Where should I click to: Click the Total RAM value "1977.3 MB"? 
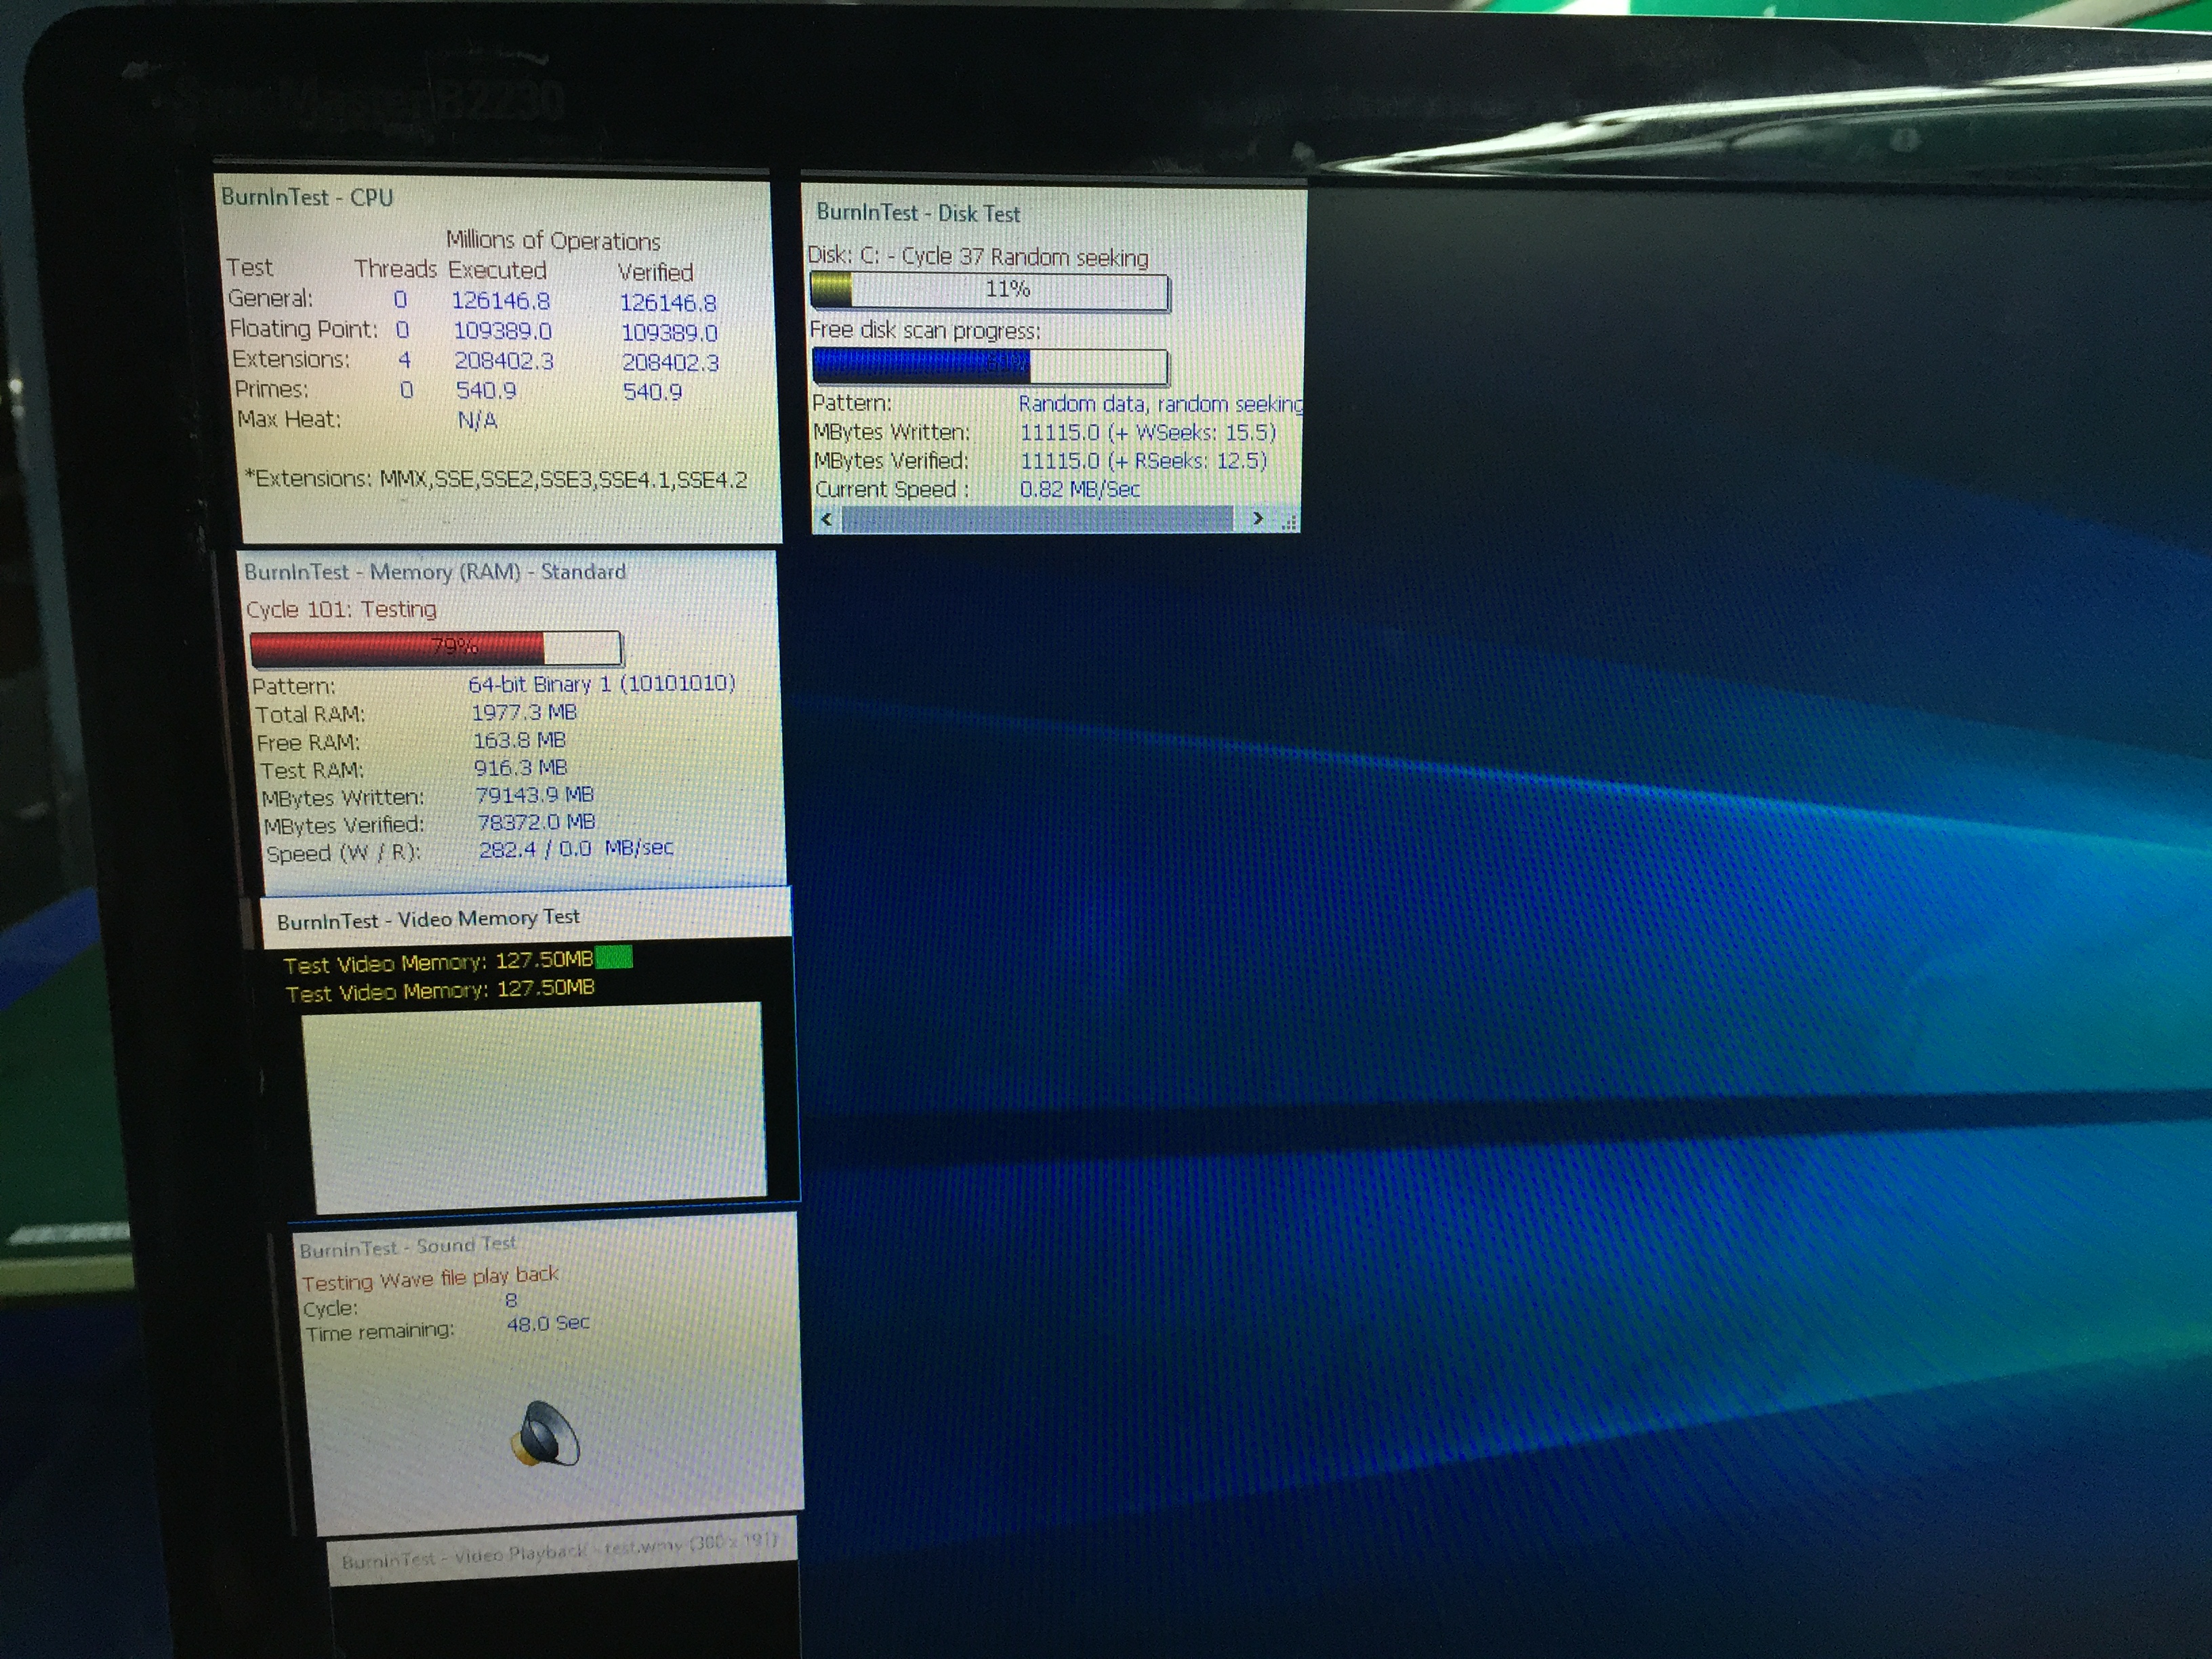[x=524, y=712]
